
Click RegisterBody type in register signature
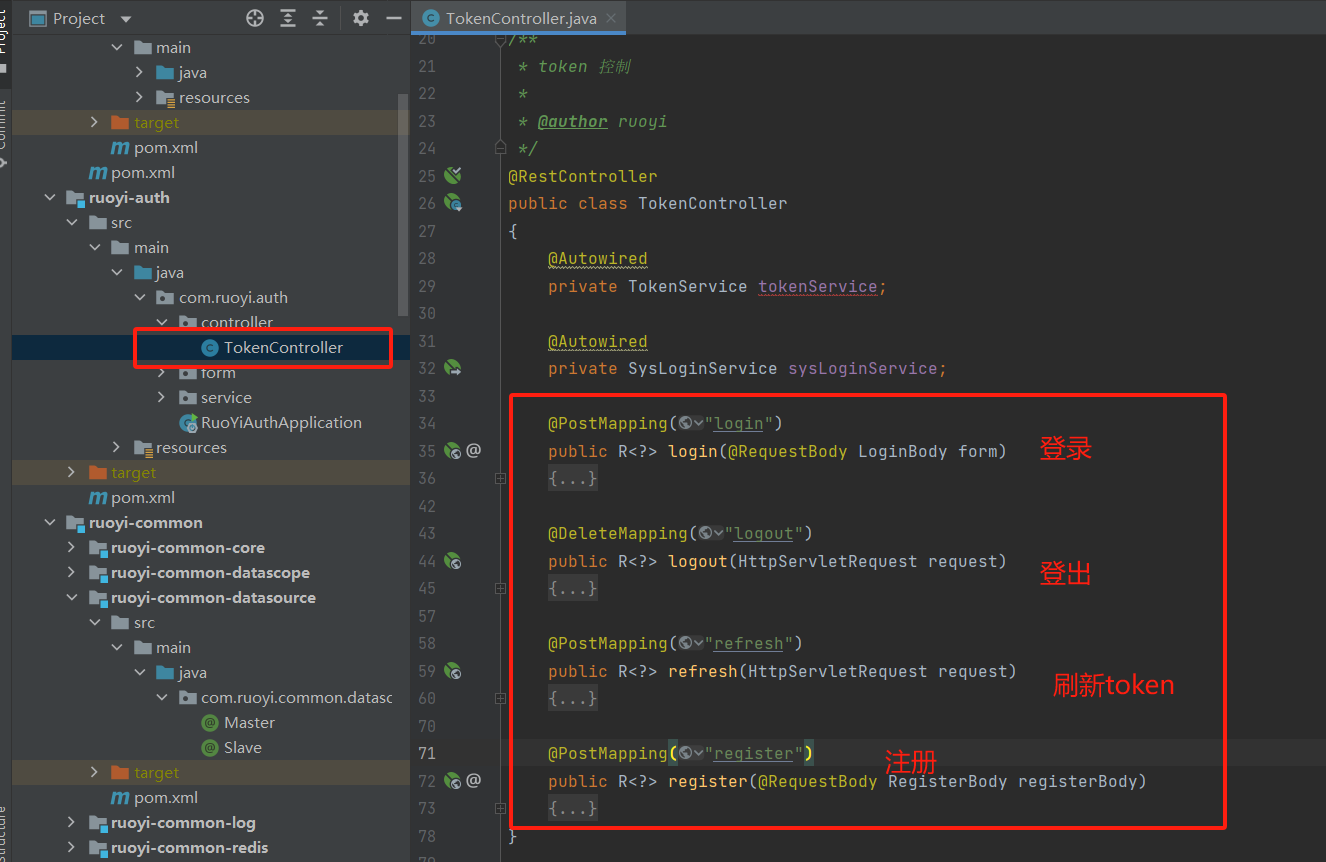coord(948,781)
